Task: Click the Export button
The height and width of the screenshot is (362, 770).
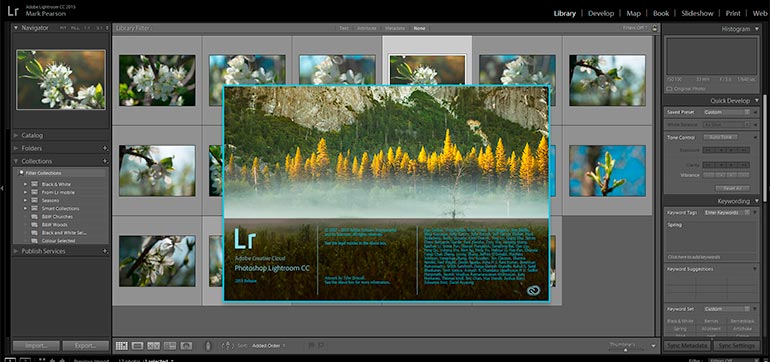Action: click(x=85, y=346)
